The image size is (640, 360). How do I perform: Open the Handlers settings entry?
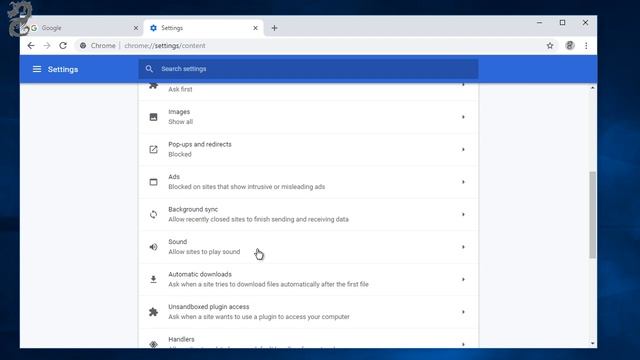(x=309, y=338)
